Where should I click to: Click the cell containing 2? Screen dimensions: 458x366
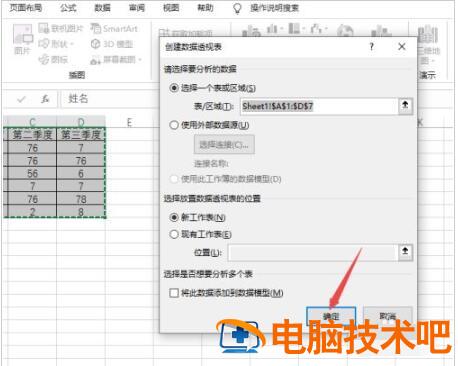(32, 212)
